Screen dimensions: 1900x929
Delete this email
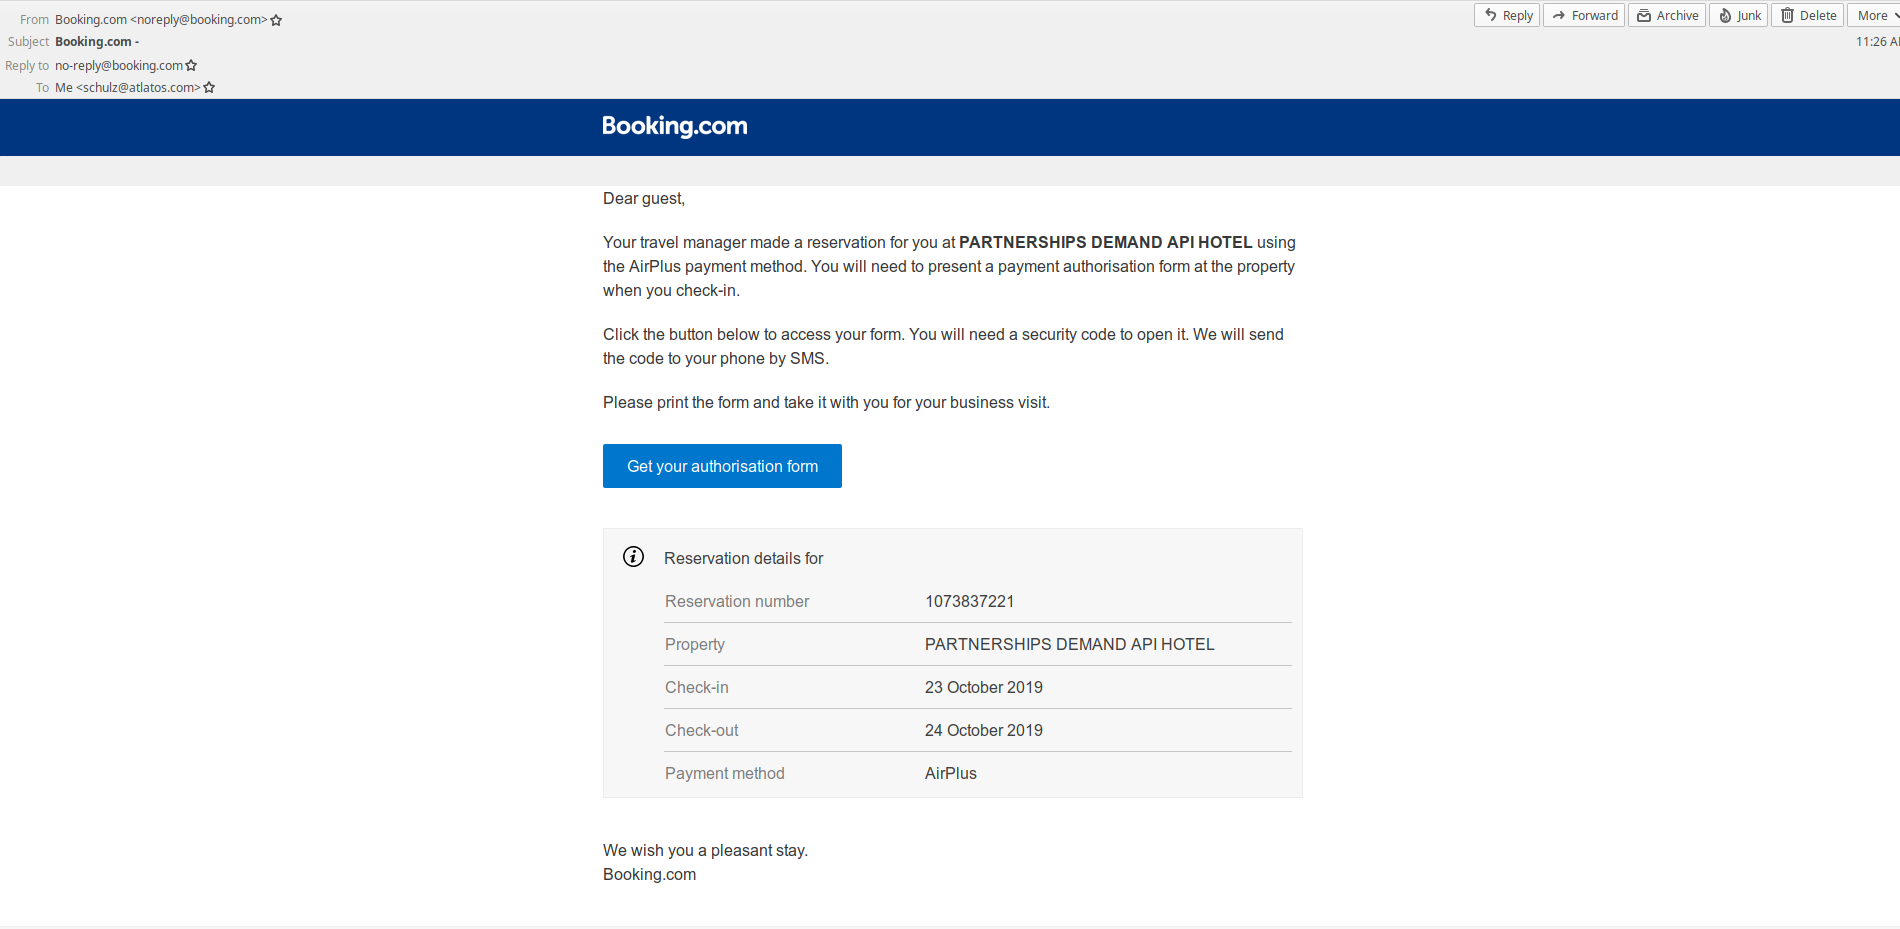(x=1808, y=15)
